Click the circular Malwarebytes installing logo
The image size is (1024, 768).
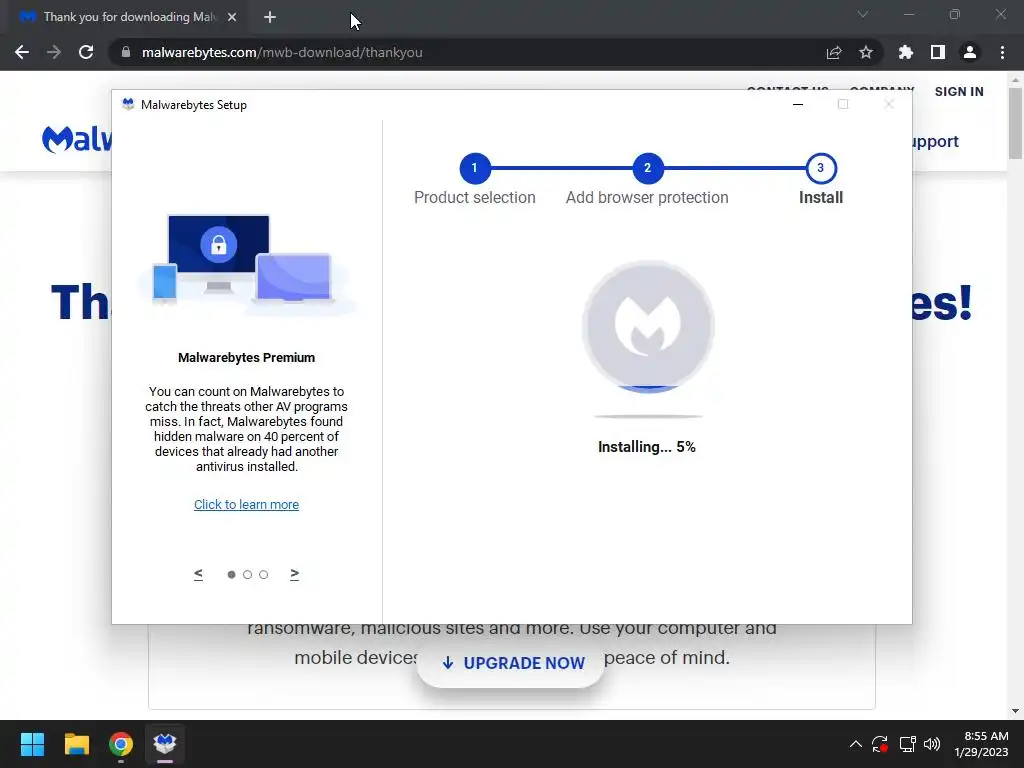[x=648, y=327]
